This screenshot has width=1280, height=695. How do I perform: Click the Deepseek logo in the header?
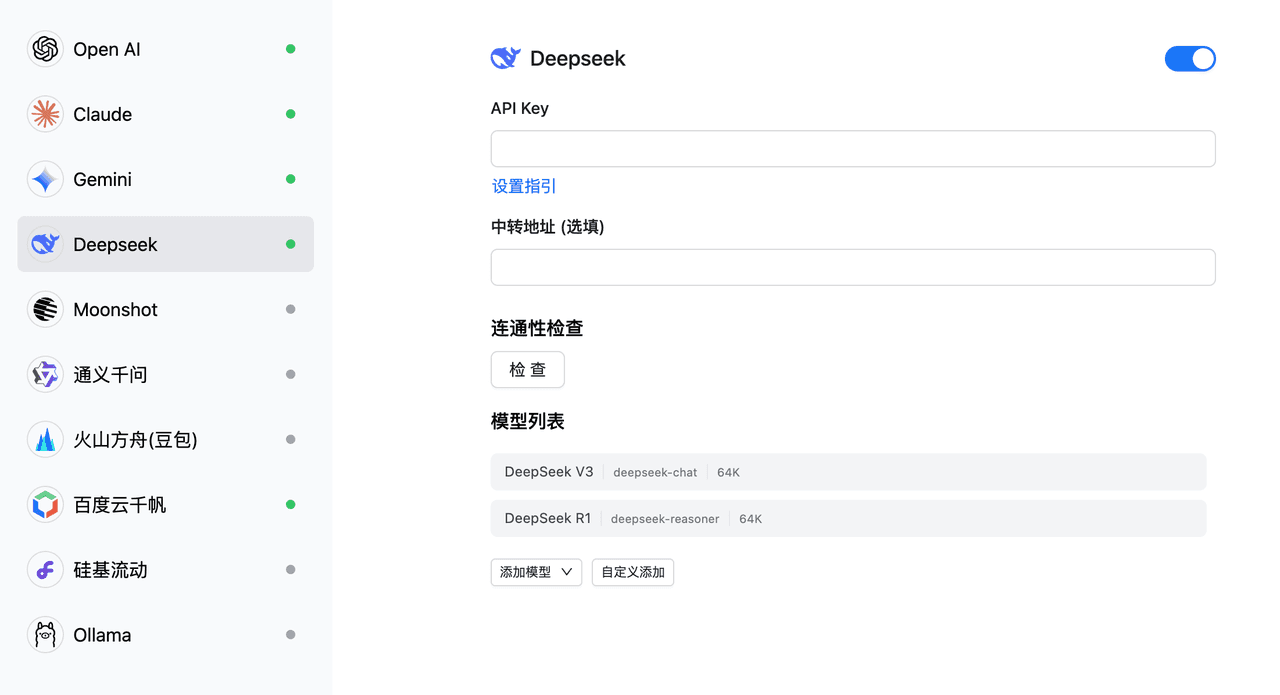click(505, 58)
